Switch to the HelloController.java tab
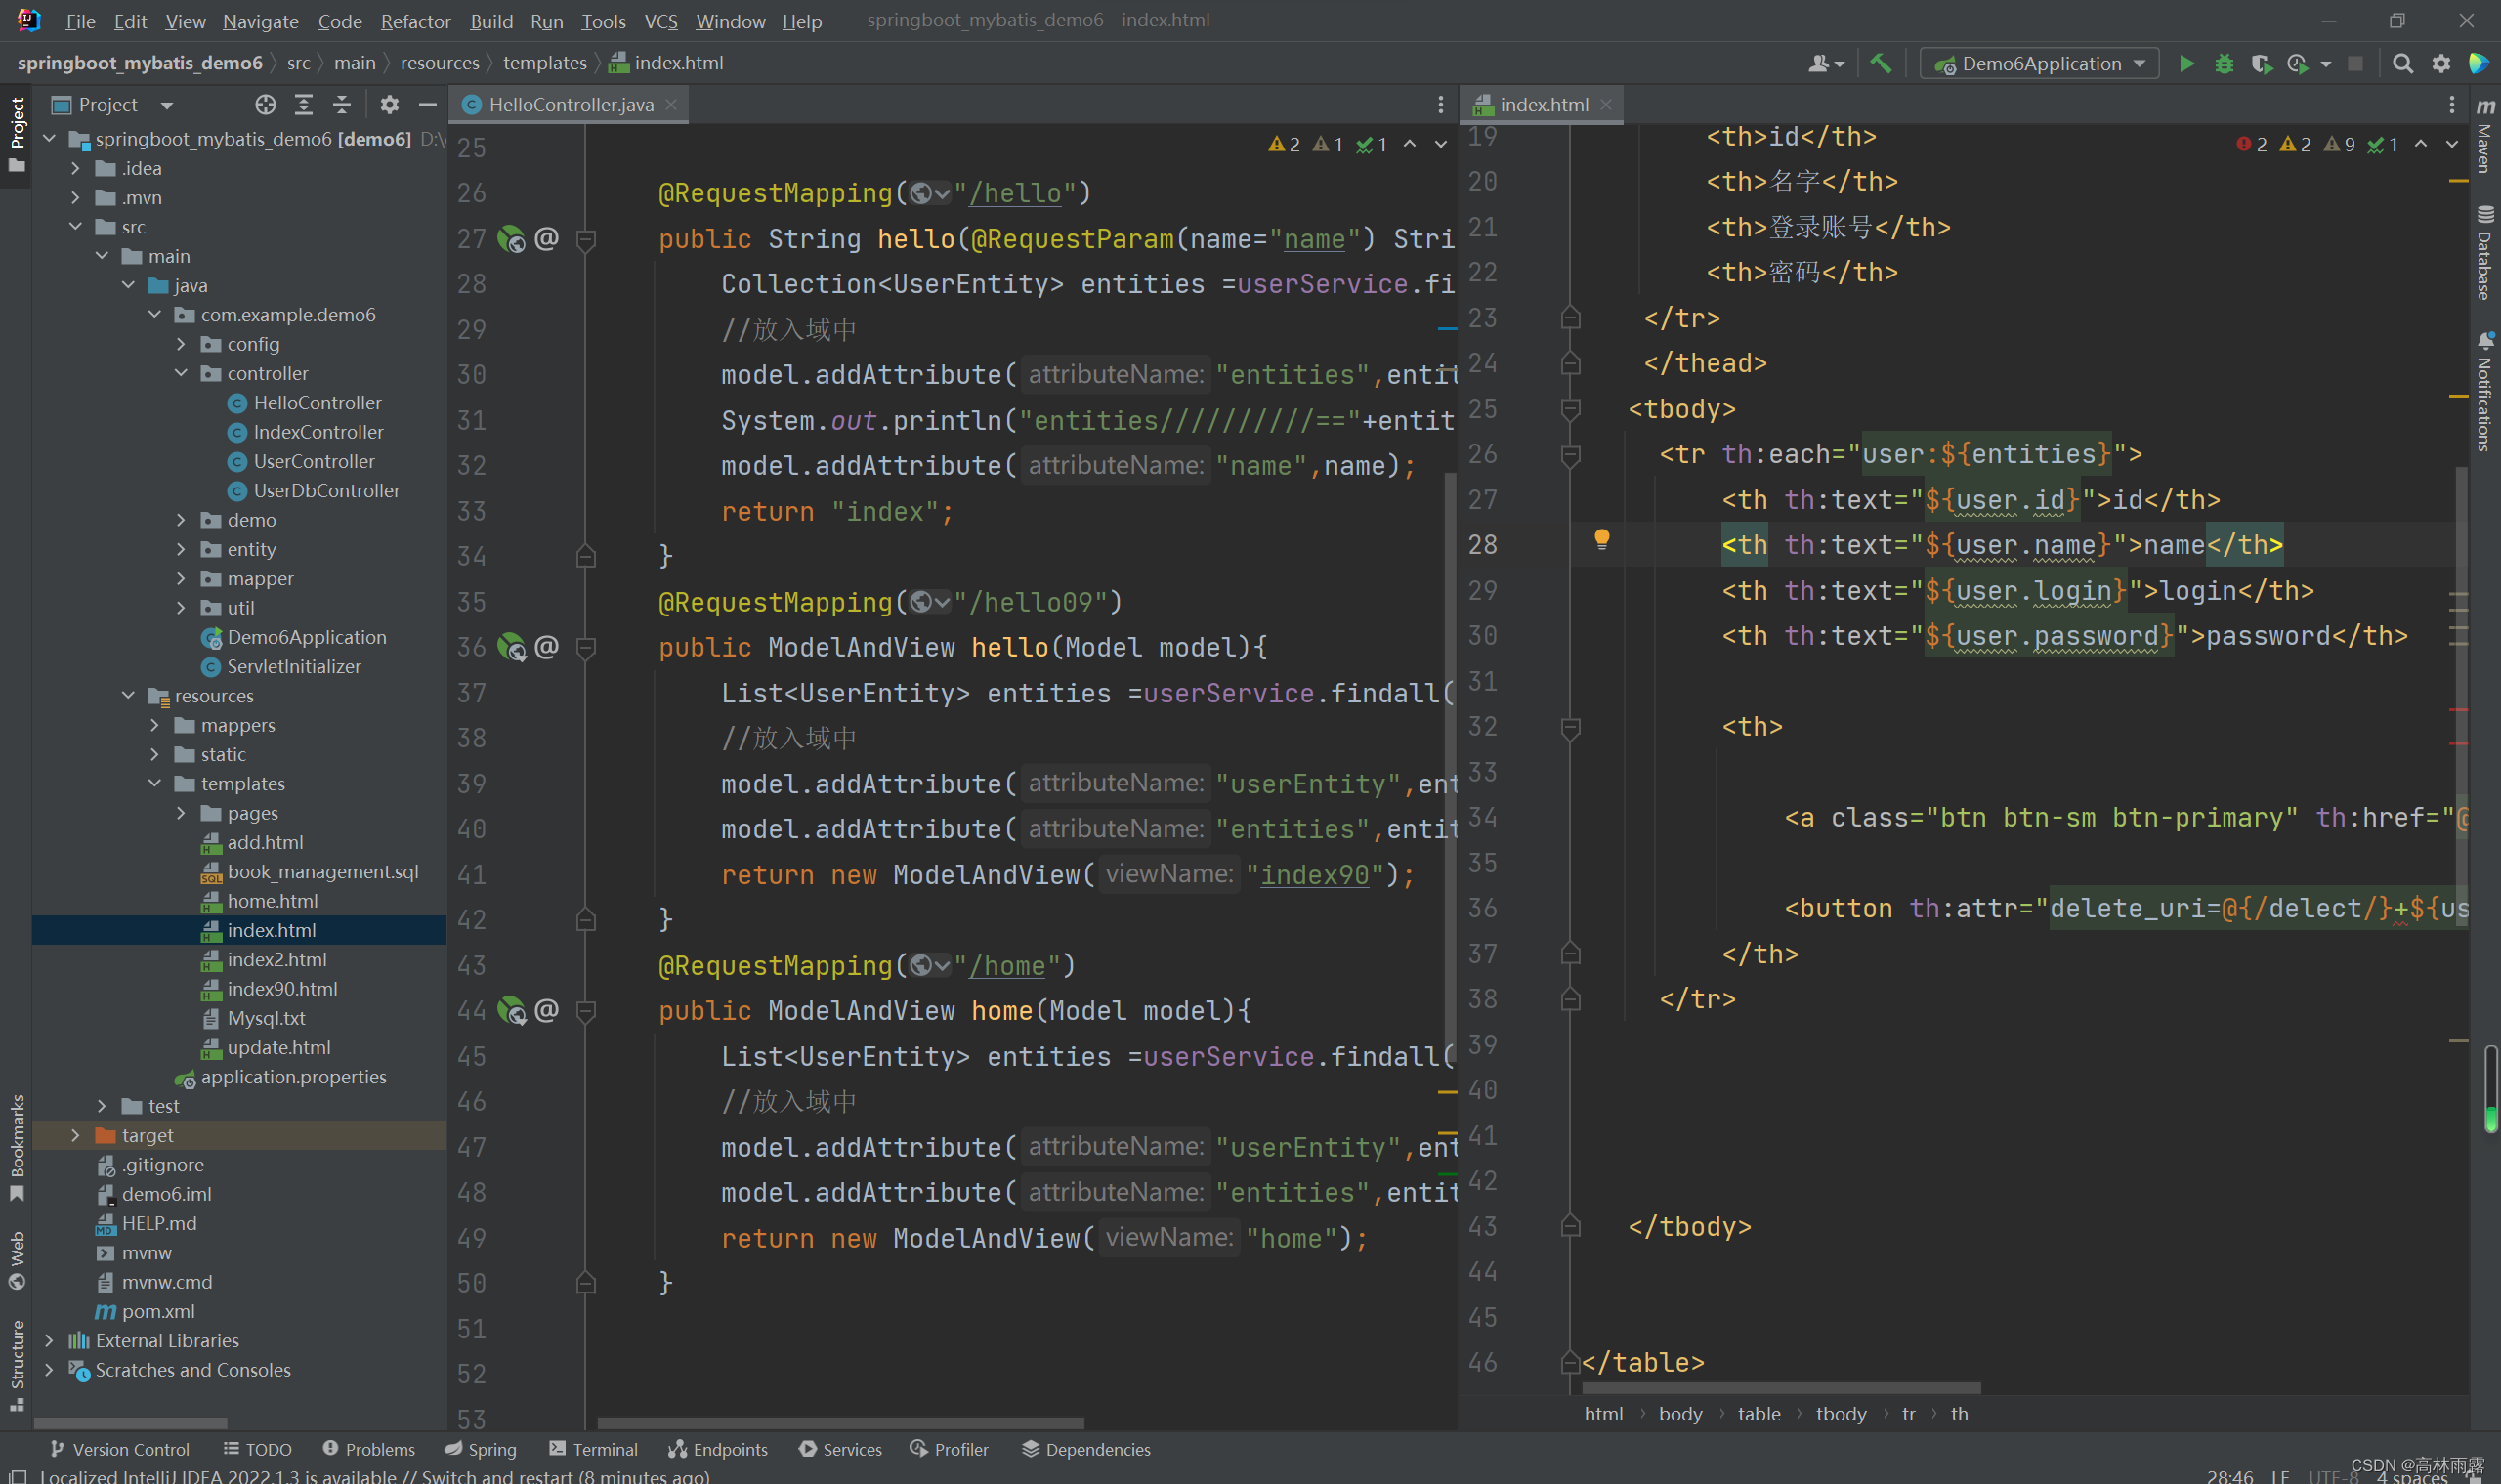 (570, 105)
